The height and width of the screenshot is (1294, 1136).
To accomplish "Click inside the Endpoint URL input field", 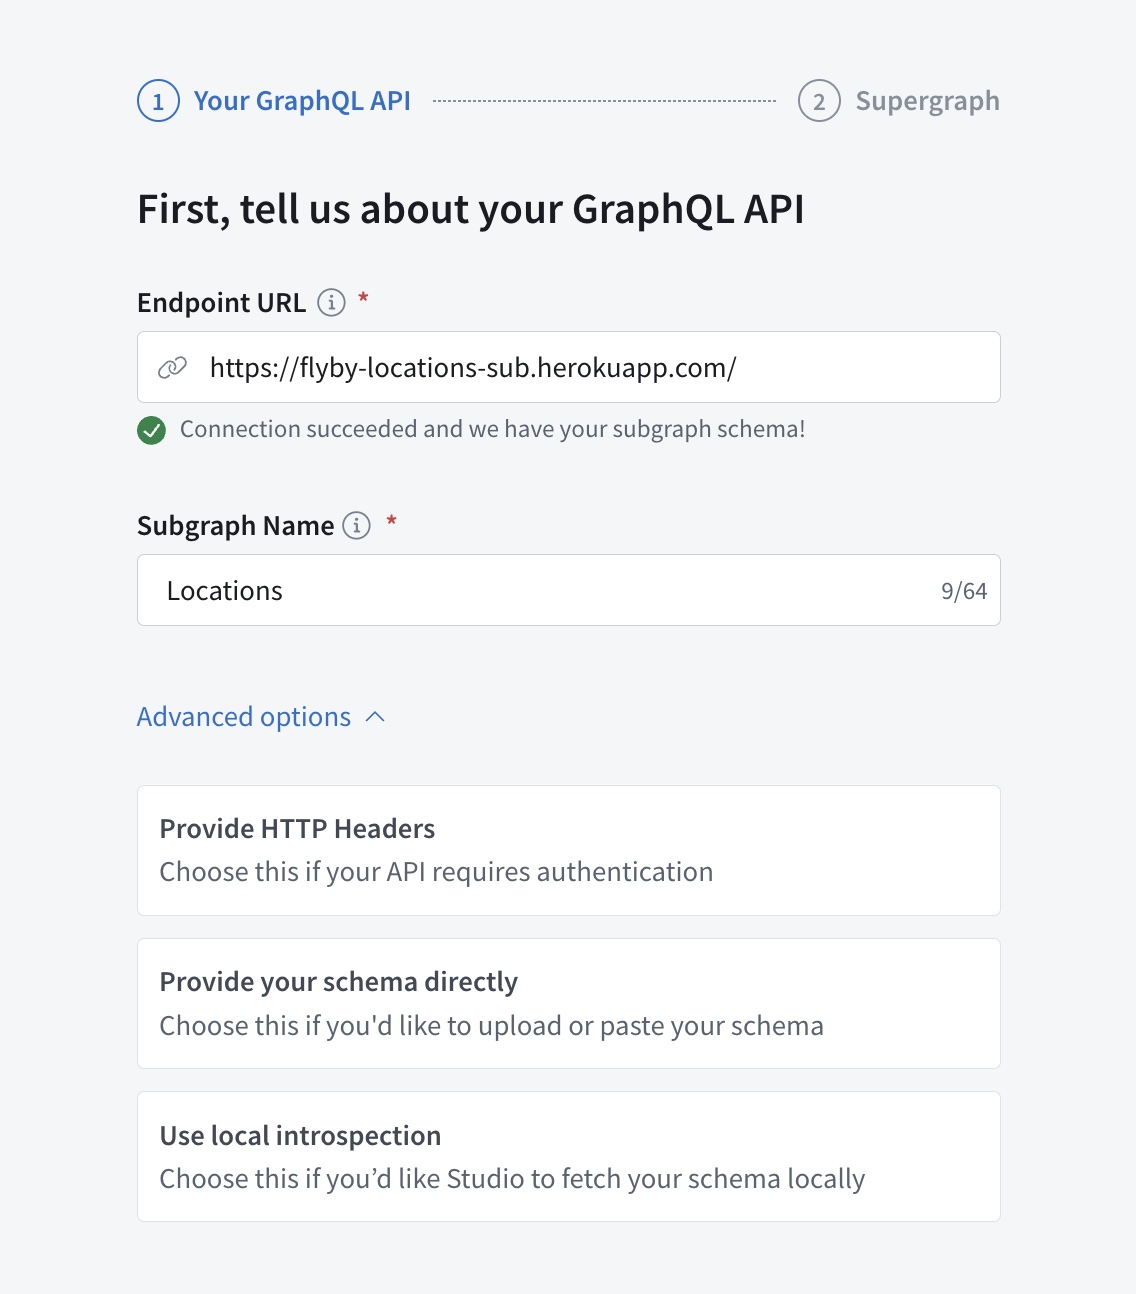I will point(568,367).
